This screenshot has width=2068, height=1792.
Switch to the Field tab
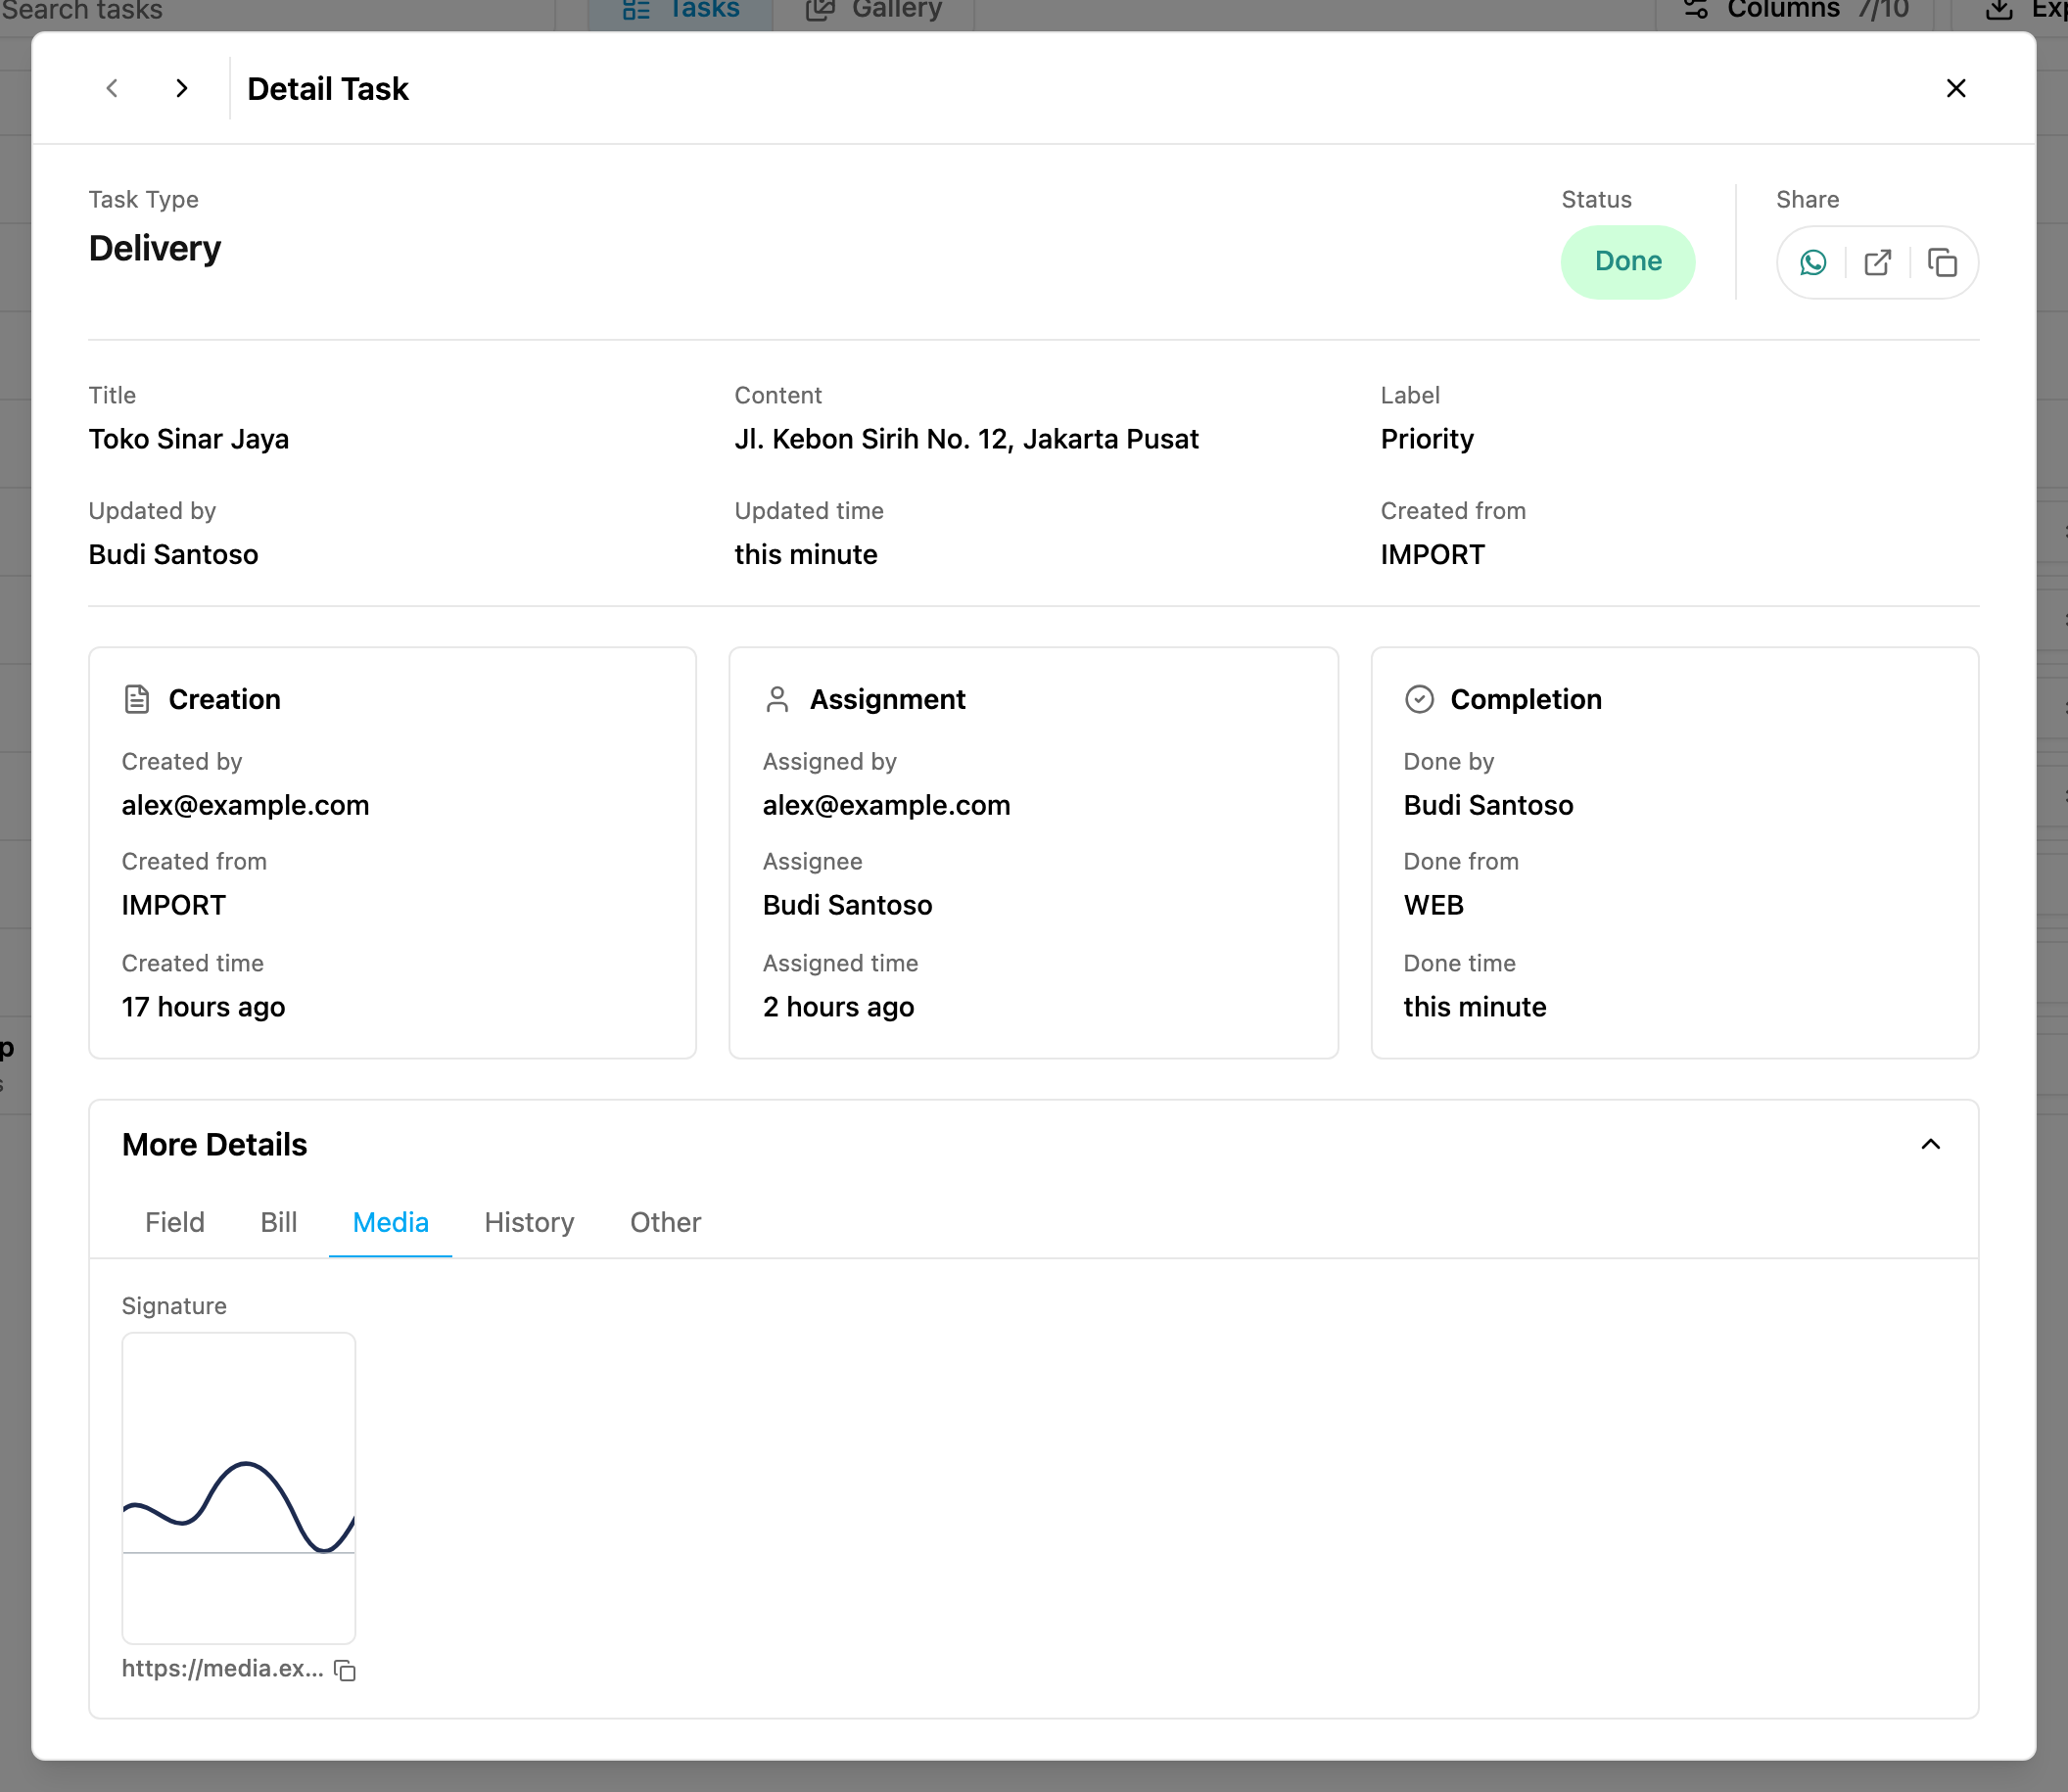click(175, 1222)
